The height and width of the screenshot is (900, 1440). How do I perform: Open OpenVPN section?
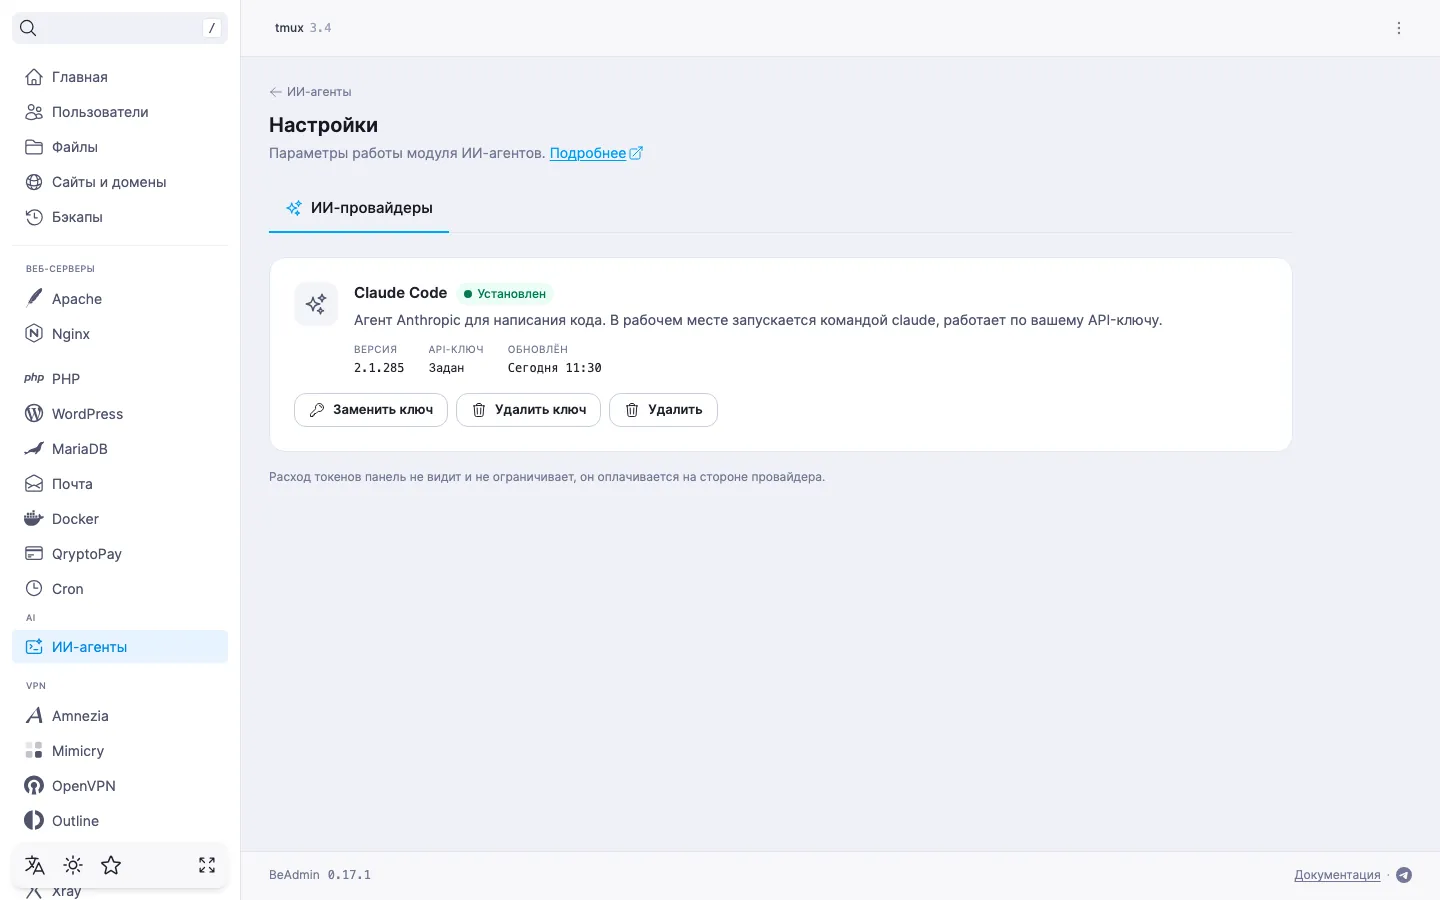(x=120, y=786)
